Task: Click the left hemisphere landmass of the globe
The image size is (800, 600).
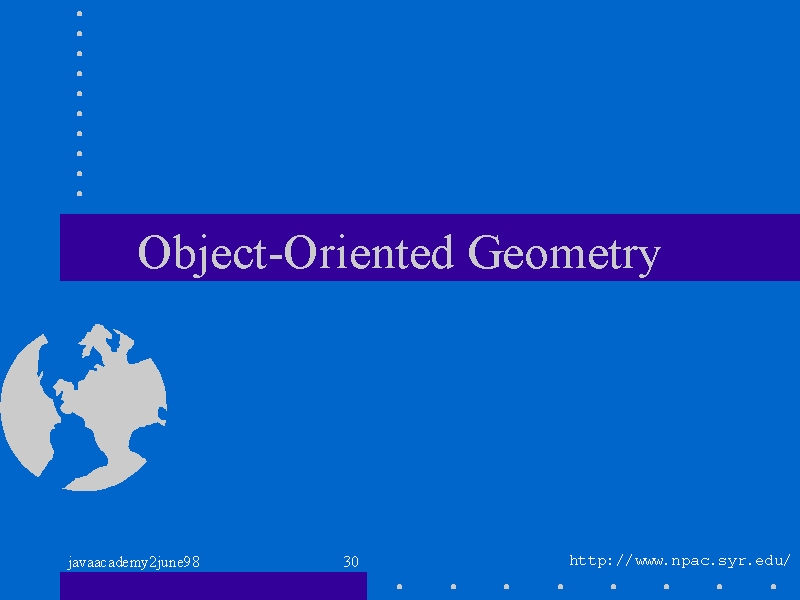Action: 28,408
